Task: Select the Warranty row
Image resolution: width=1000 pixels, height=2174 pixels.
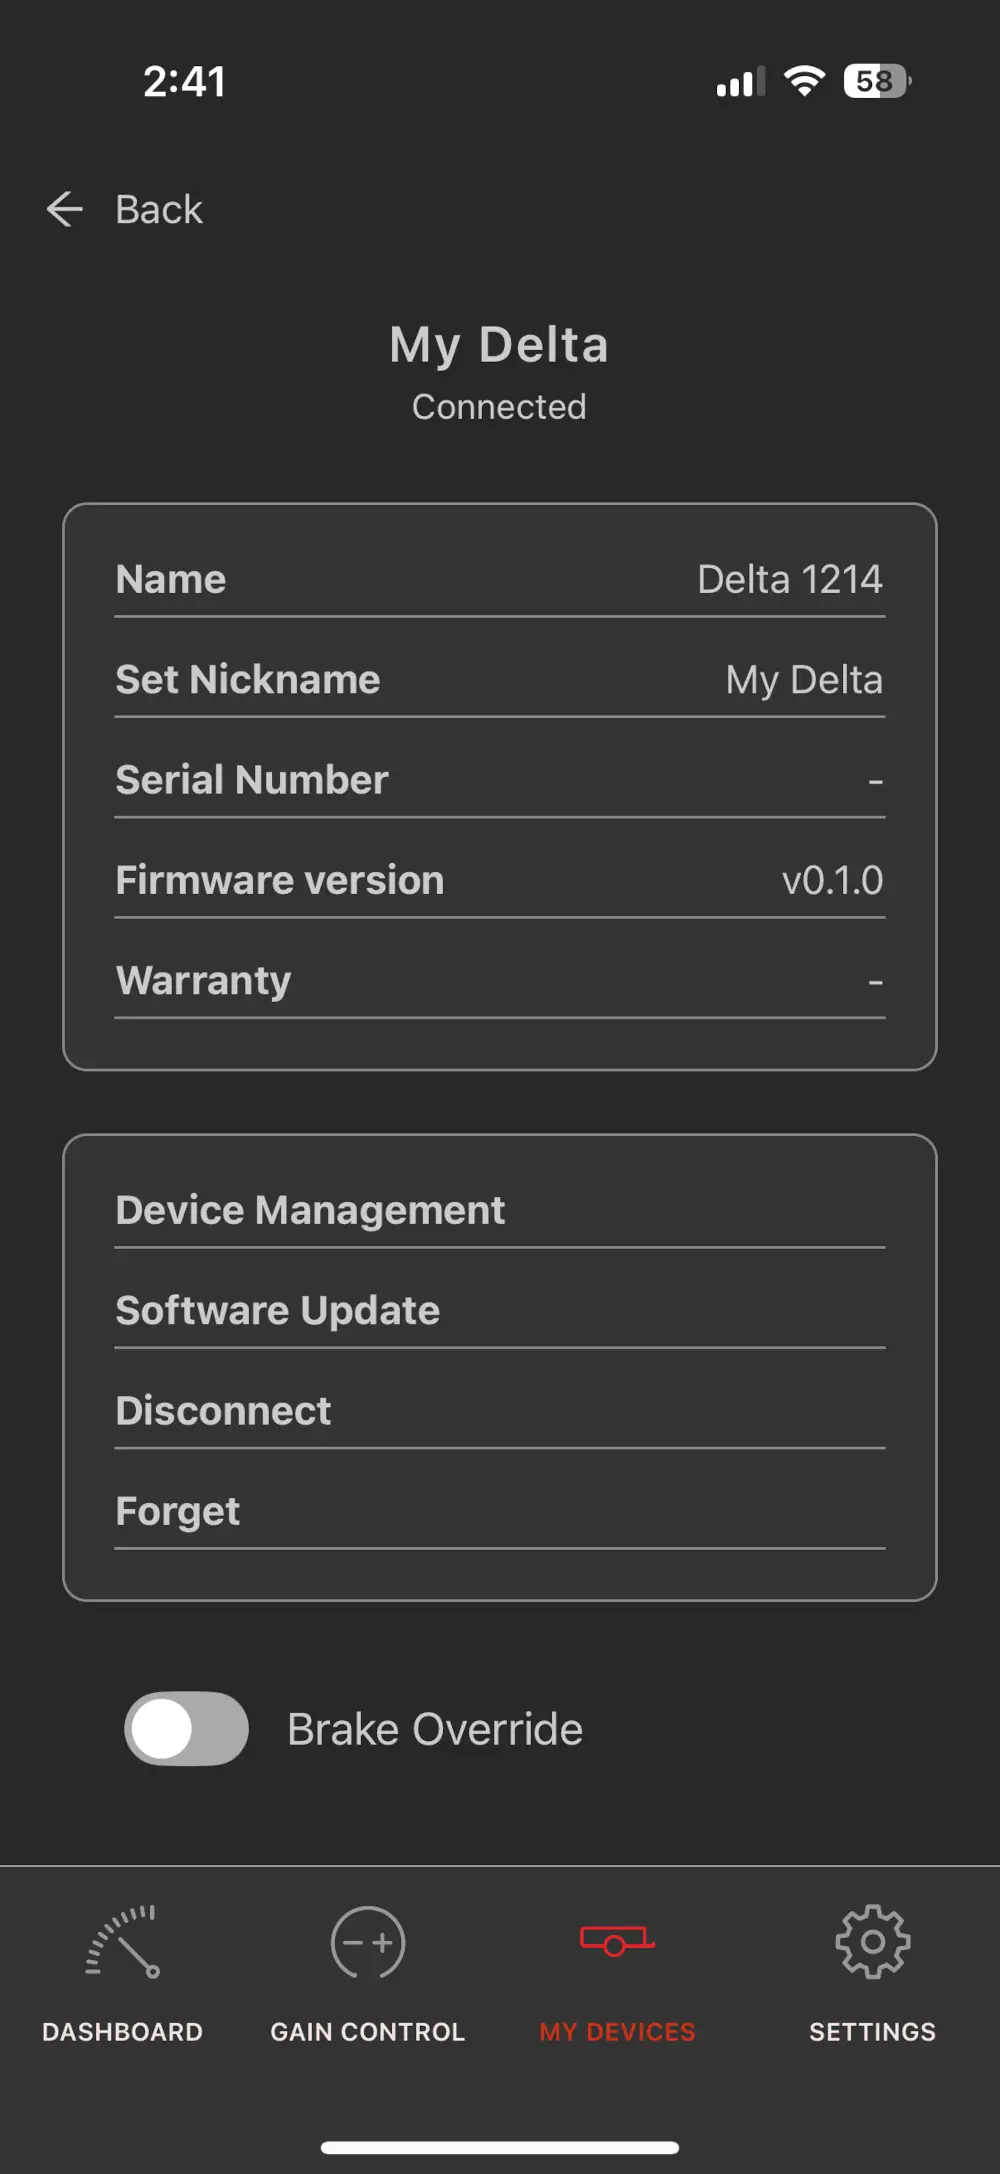Action: 500,980
